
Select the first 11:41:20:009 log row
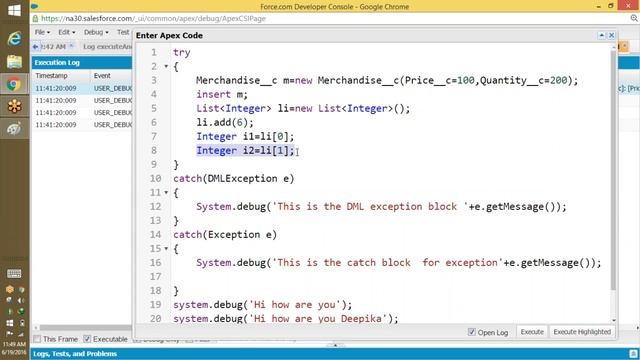click(x=82, y=88)
